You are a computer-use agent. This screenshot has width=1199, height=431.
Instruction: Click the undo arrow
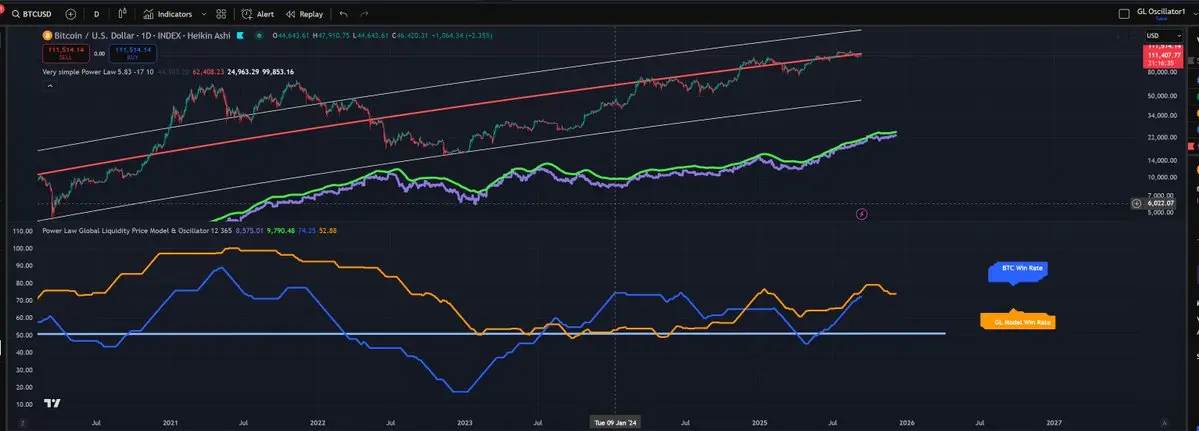[343, 14]
